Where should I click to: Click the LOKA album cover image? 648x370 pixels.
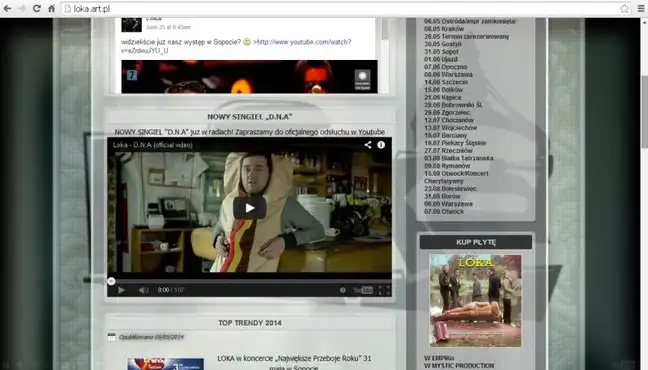[475, 301]
